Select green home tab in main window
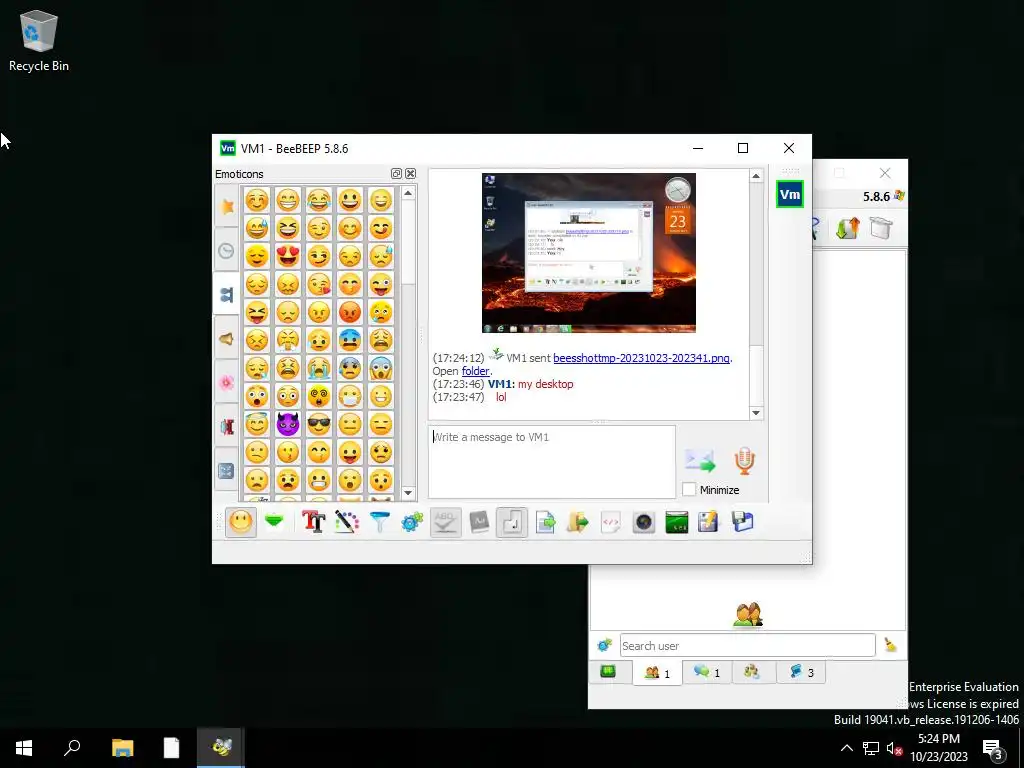The image size is (1024, 768). [609, 672]
